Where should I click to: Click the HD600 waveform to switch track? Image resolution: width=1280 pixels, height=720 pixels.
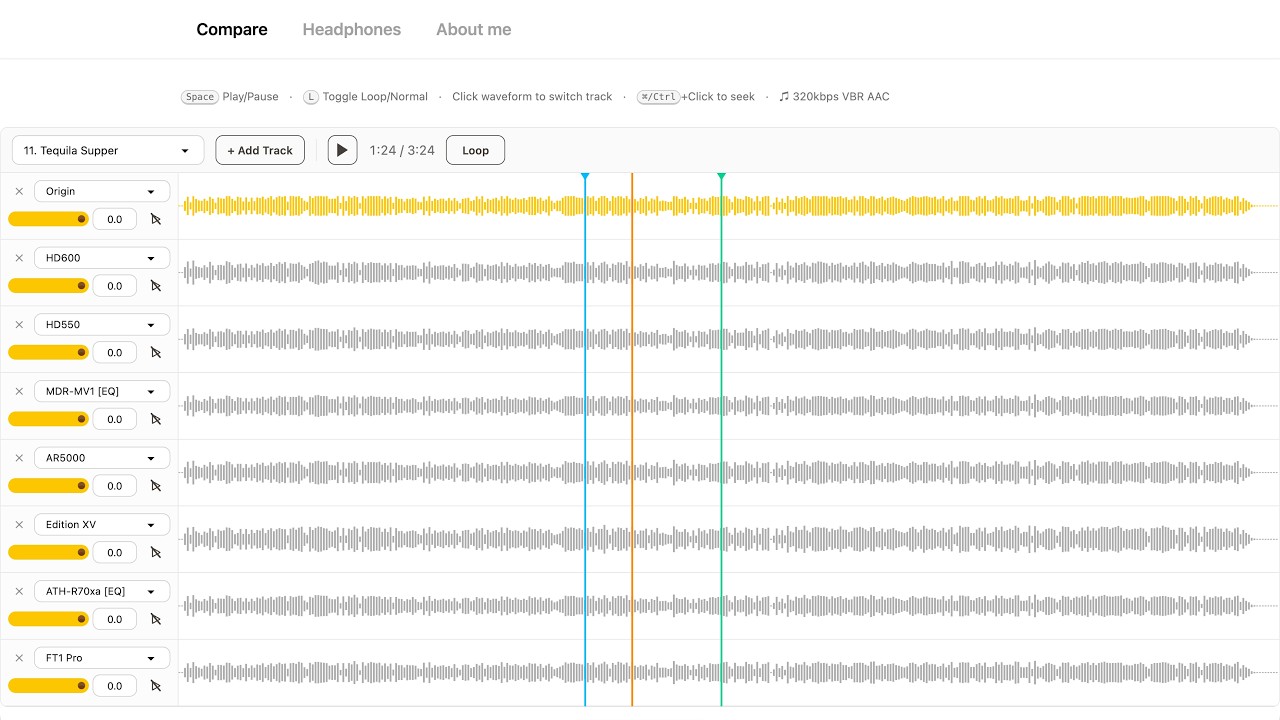729,273
